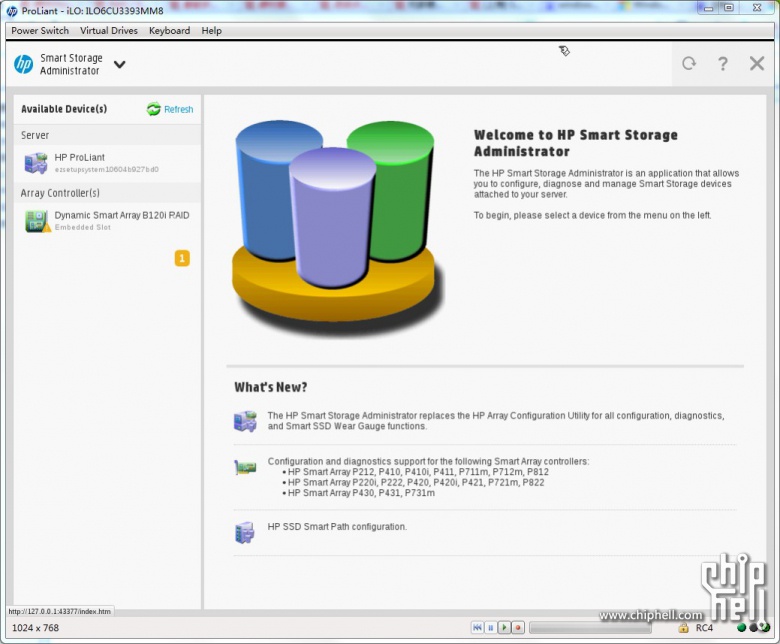Click the padlock encryption icon
This screenshot has height=644, width=780.
pyautogui.click(x=683, y=628)
